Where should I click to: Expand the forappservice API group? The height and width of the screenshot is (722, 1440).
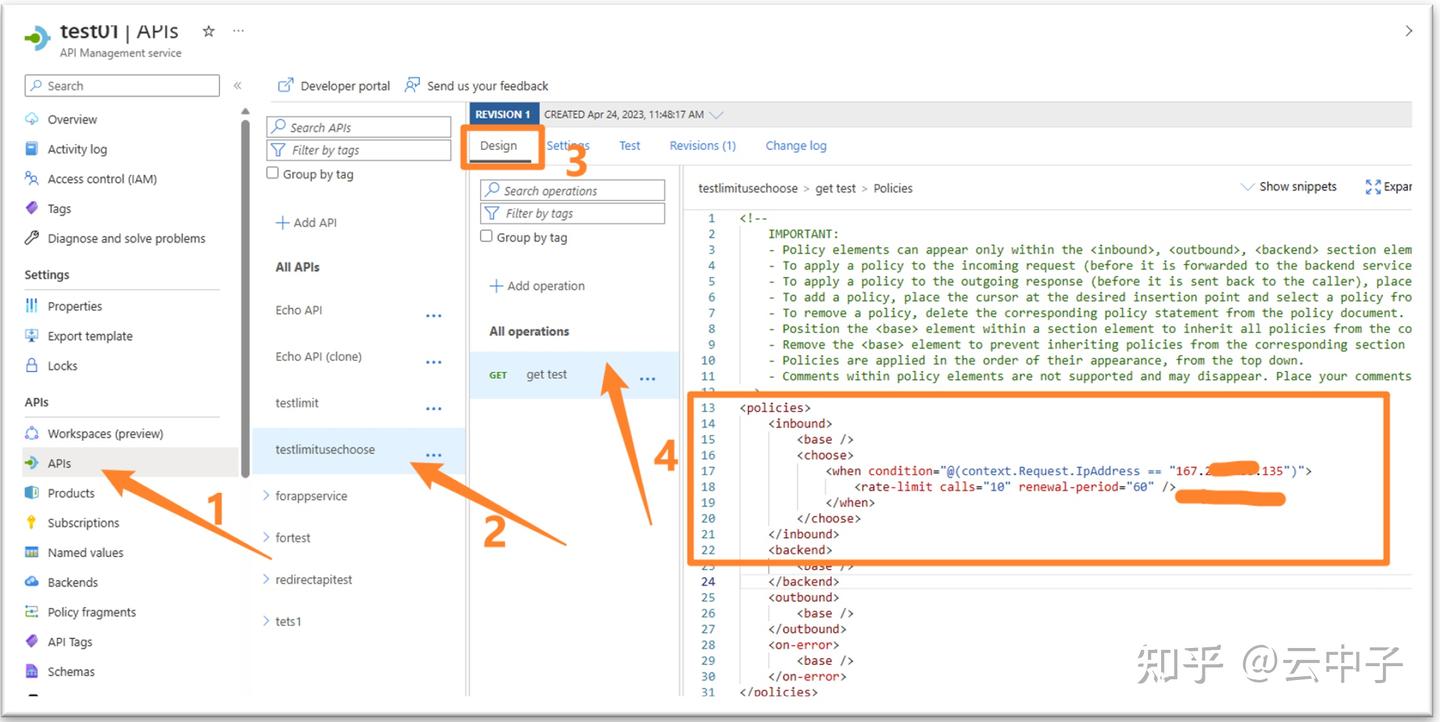point(266,495)
